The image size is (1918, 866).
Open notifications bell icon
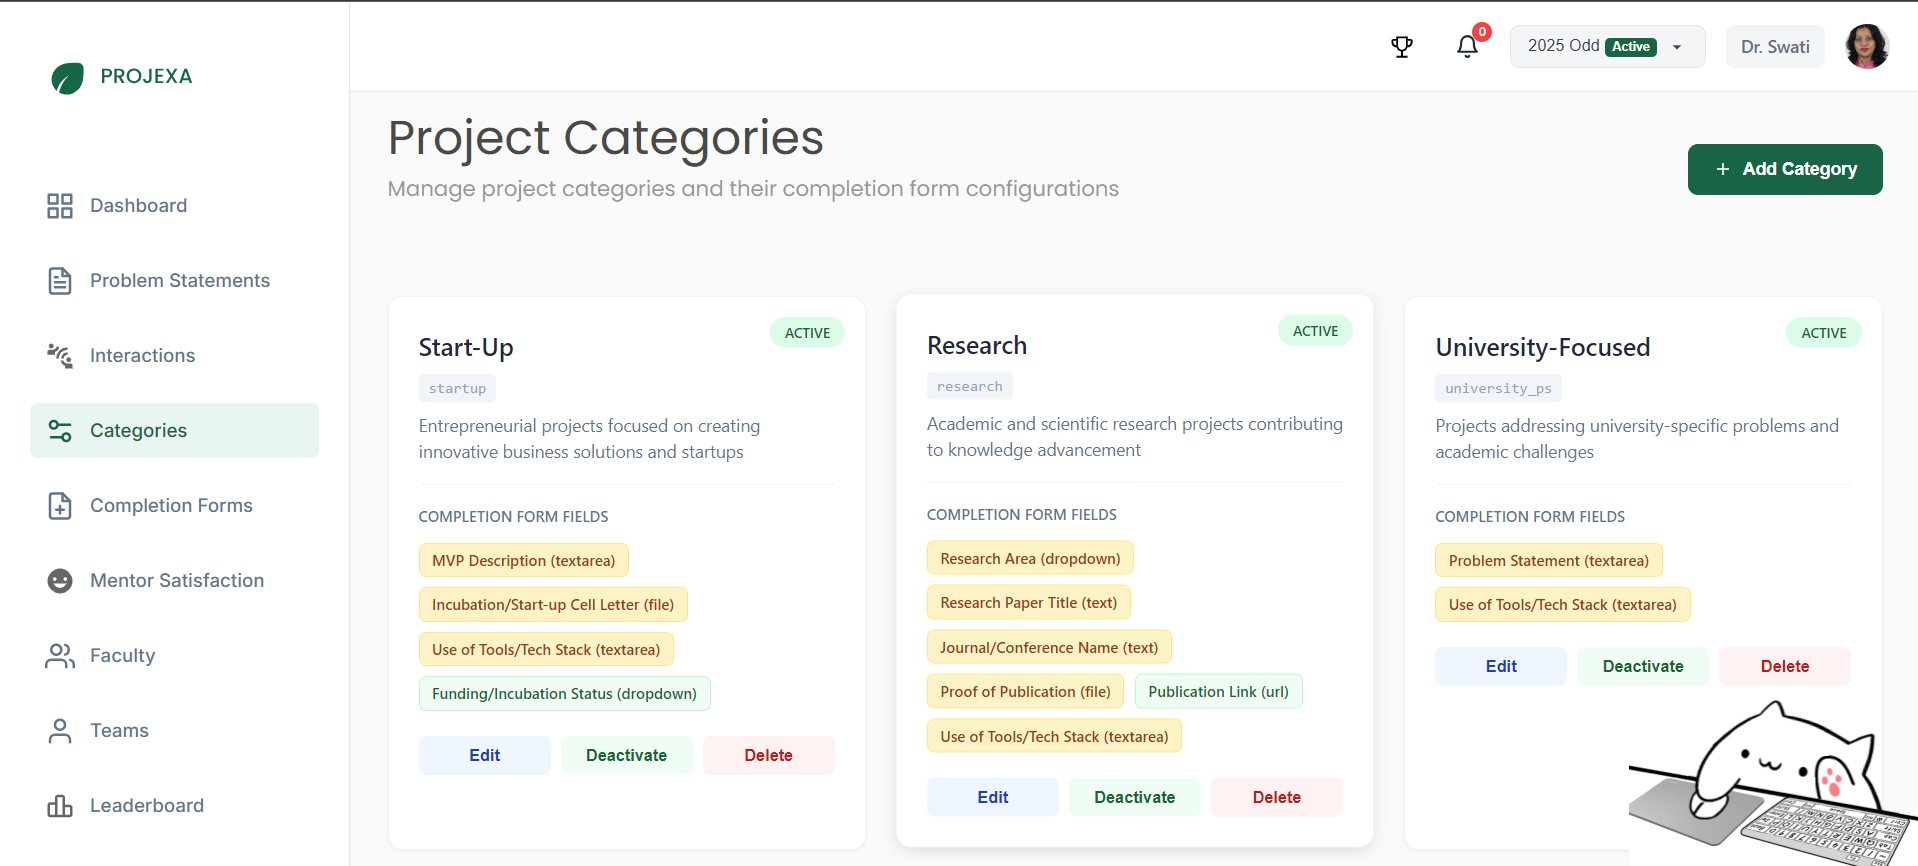[1467, 47]
